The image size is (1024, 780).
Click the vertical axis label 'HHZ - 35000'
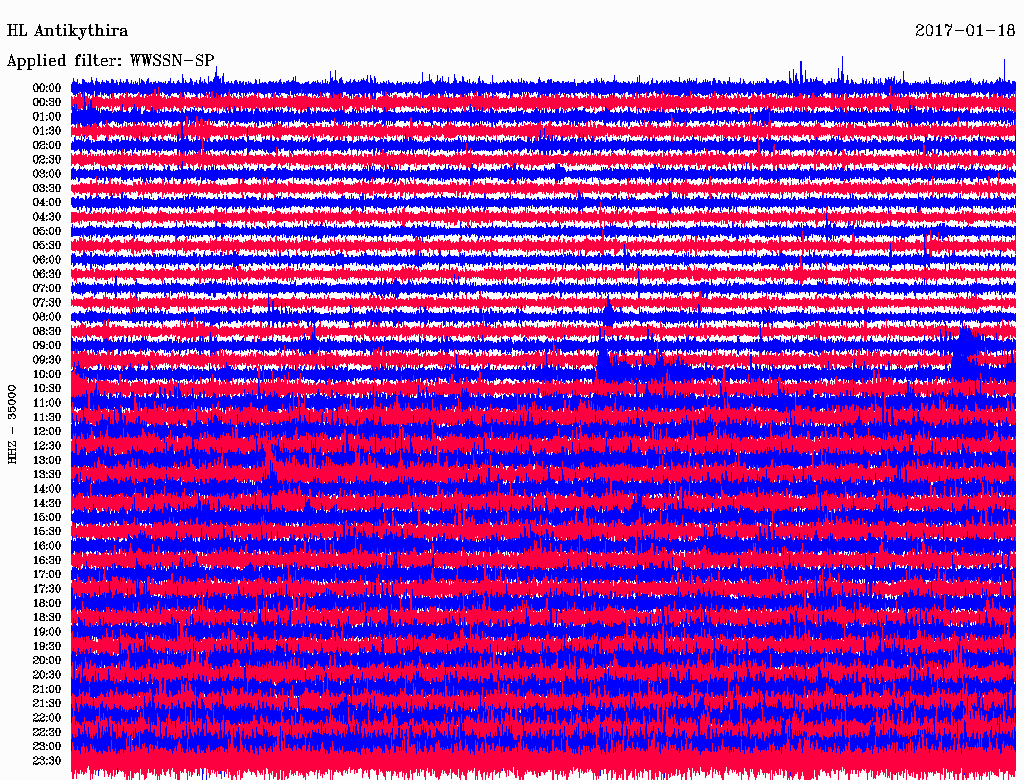pyautogui.click(x=12, y=425)
